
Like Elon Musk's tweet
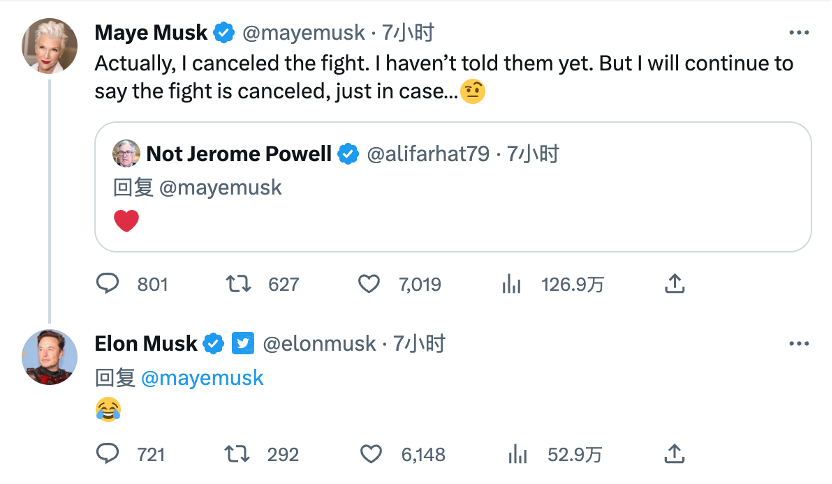tap(370, 454)
